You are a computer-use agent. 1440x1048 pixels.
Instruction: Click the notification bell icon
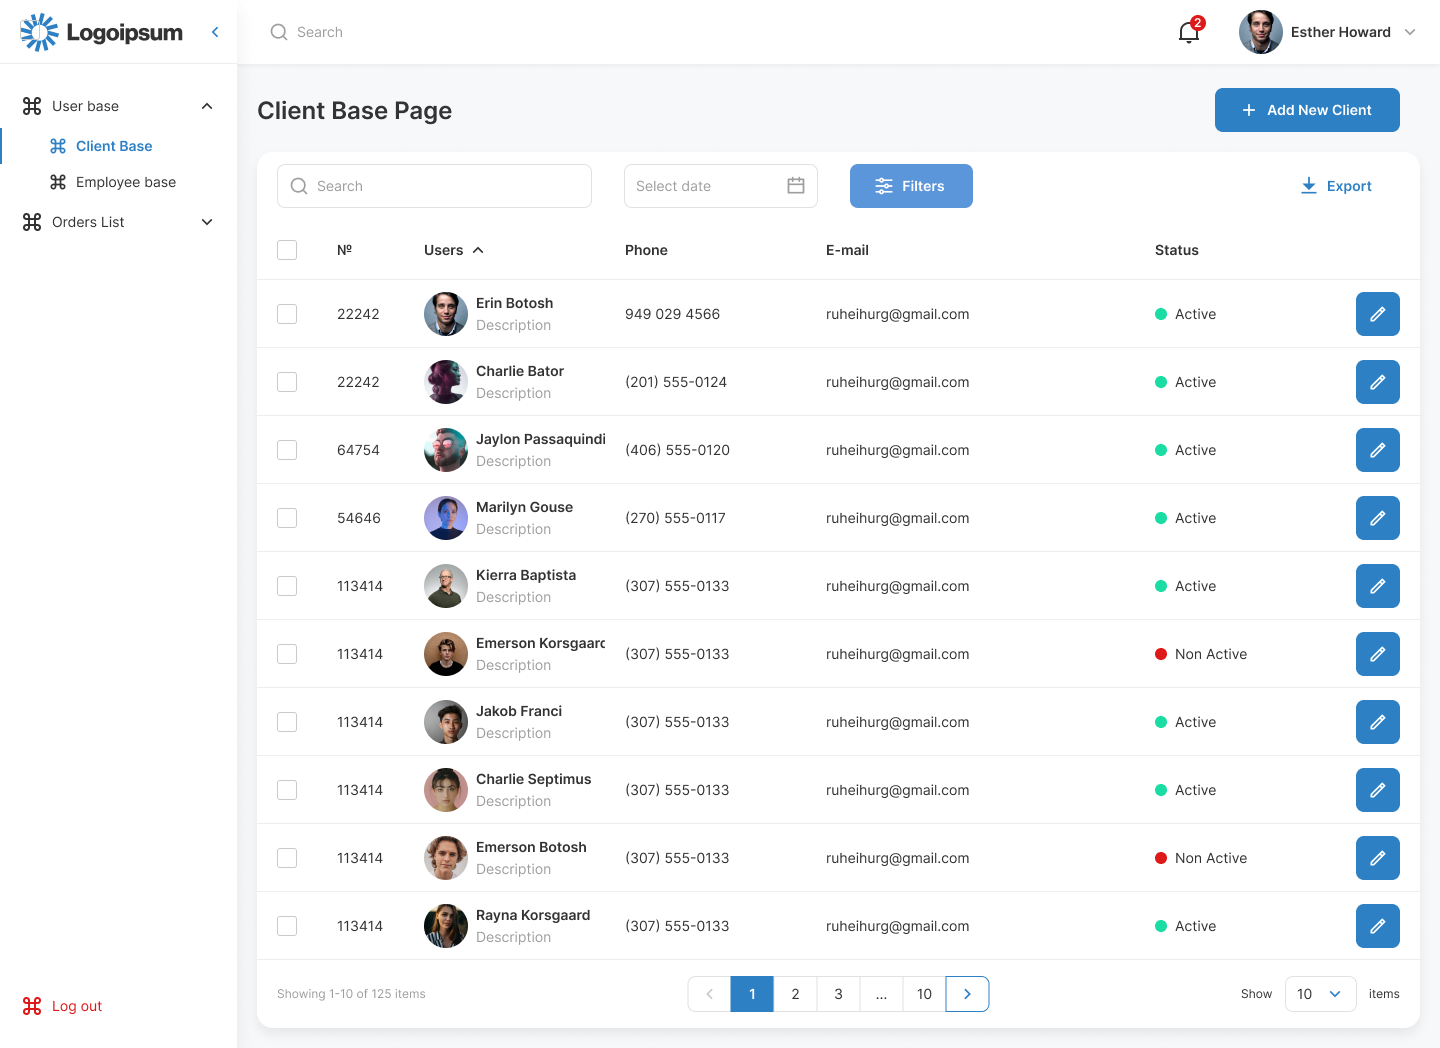tap(1189, 32)
